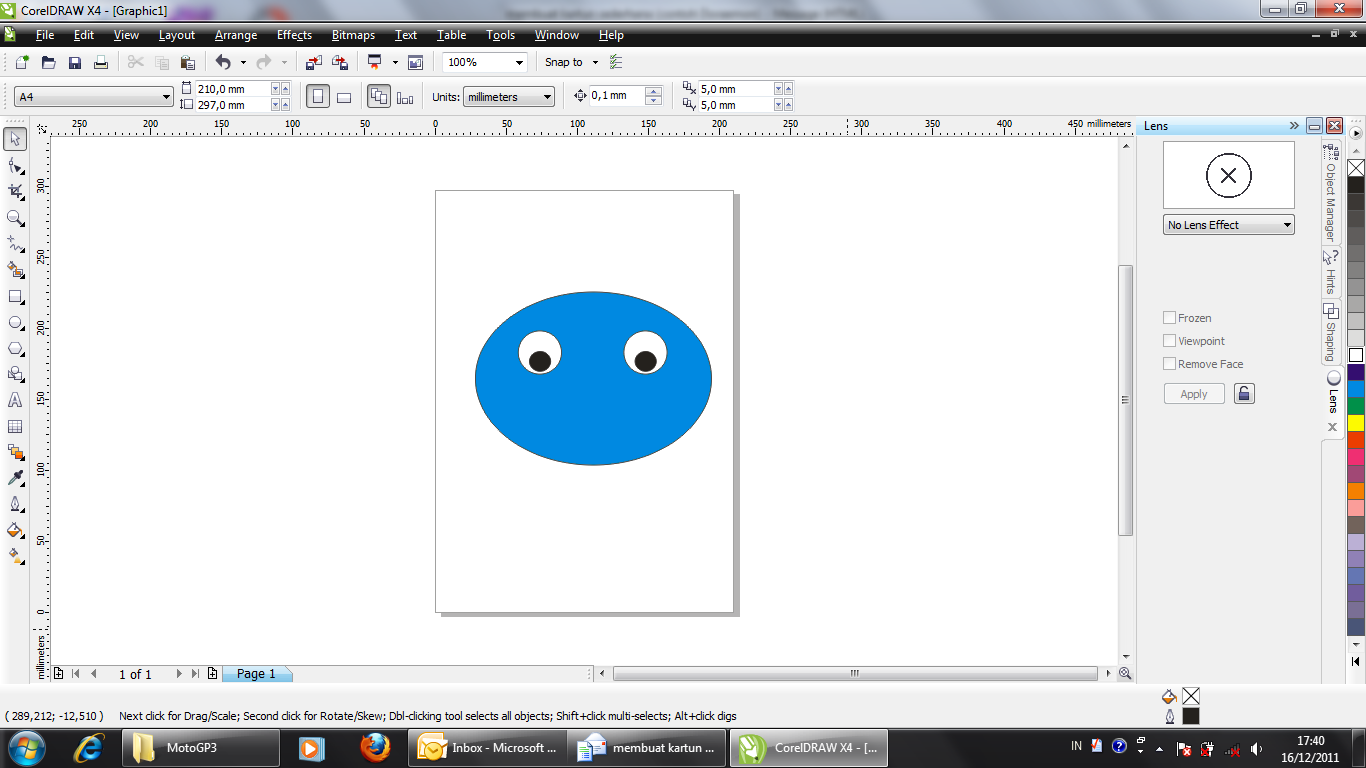Click the Print icon

pyautogui.click(x=100, y=62)
